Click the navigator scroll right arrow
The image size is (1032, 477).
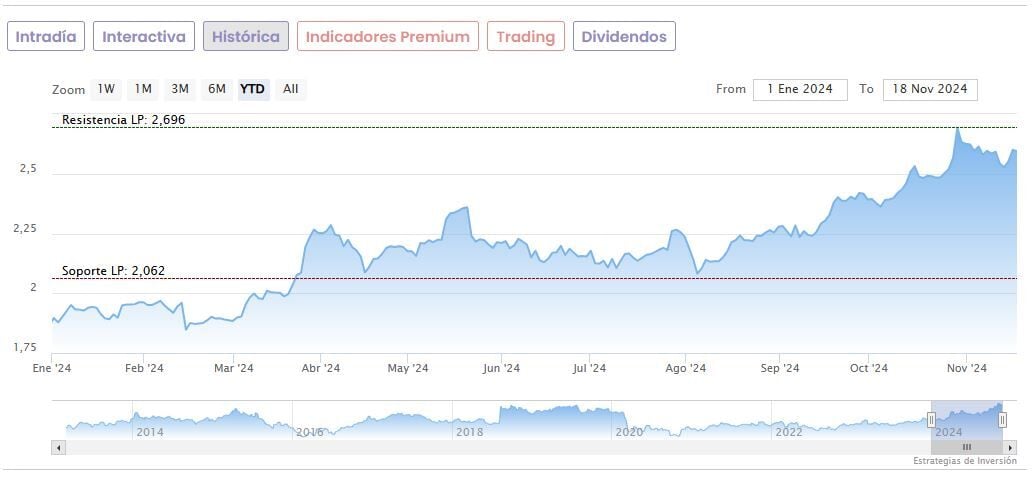(x=1010, y=447)
